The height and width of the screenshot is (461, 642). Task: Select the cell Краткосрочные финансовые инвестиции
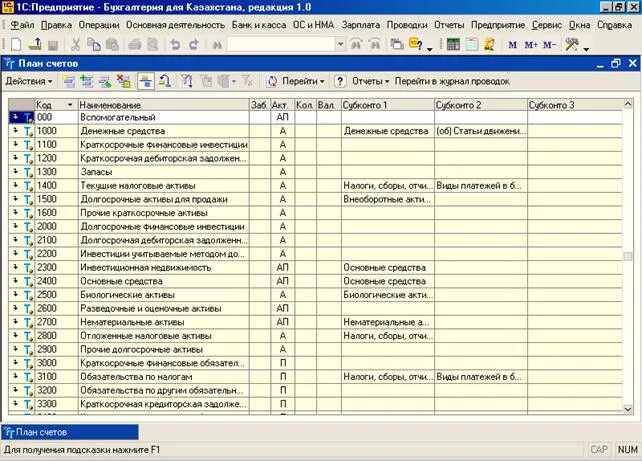point(163,145)
